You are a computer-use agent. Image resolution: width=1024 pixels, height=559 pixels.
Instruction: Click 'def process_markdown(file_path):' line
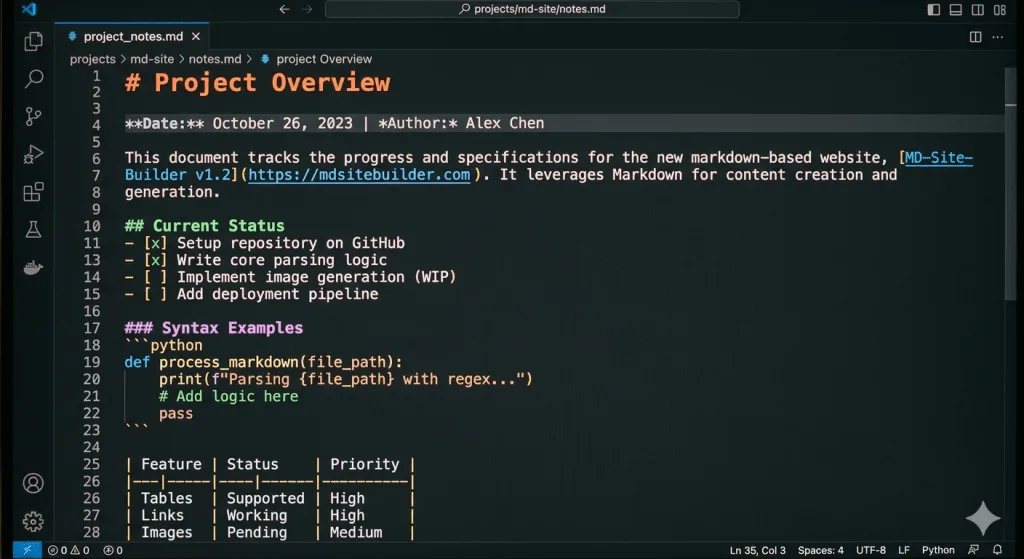pyautogui.click(x=264, y=362)
